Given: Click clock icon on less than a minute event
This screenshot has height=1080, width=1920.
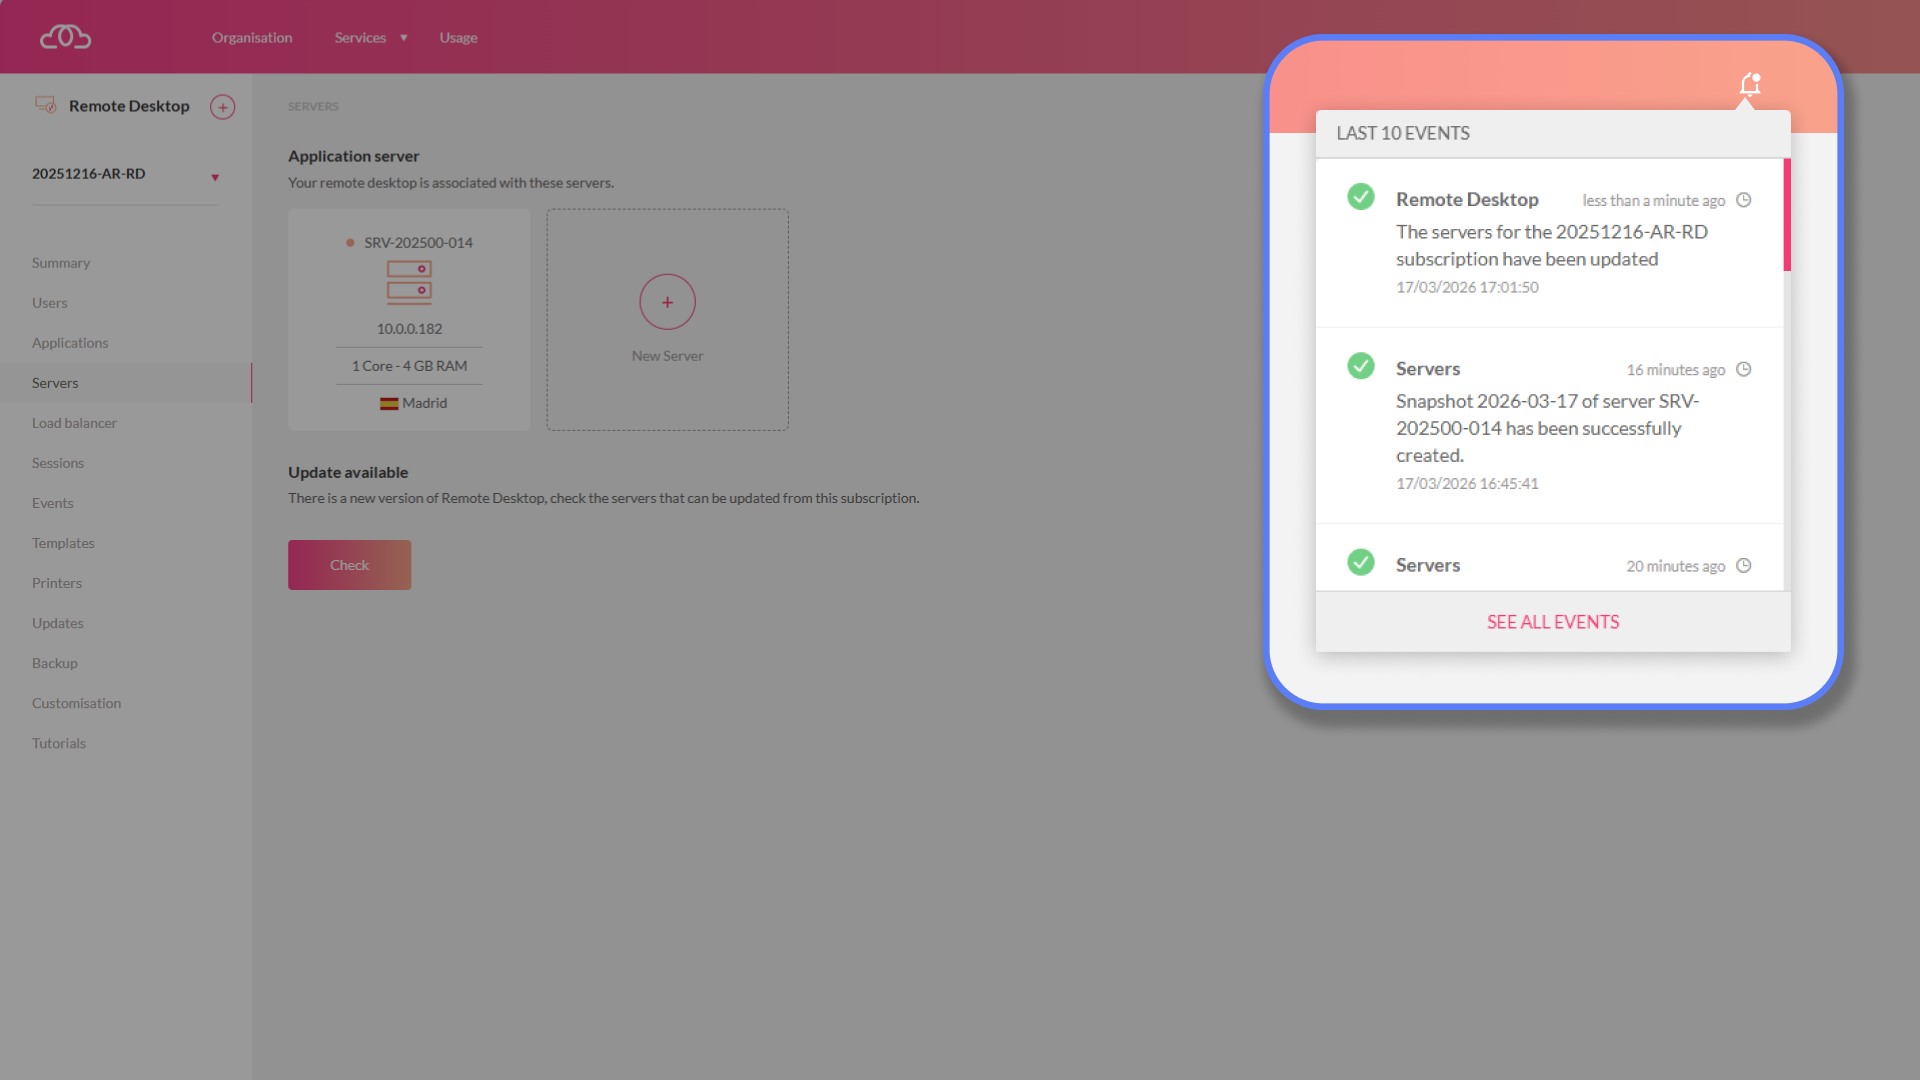Looking at the screenshot, I should tap(1743, 200).
